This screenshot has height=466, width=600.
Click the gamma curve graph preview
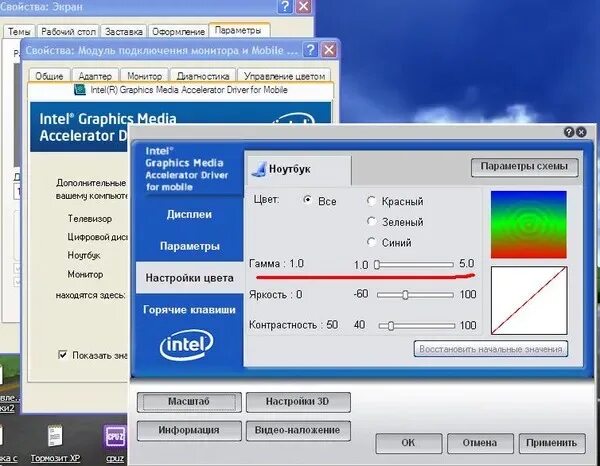pyautogui.click(x=529, y=300)
